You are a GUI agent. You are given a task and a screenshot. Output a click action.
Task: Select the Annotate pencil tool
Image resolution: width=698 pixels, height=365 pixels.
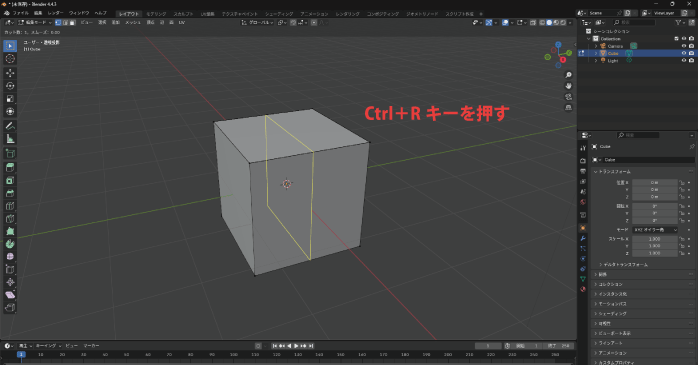(x=10, y=126)
